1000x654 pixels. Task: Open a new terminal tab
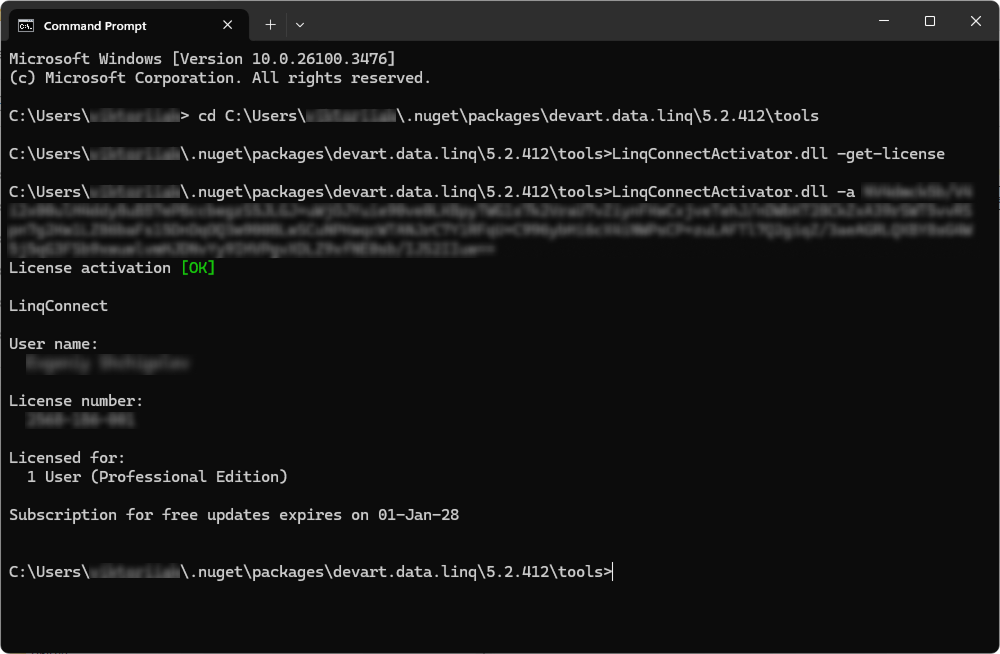tap(272, 24)
